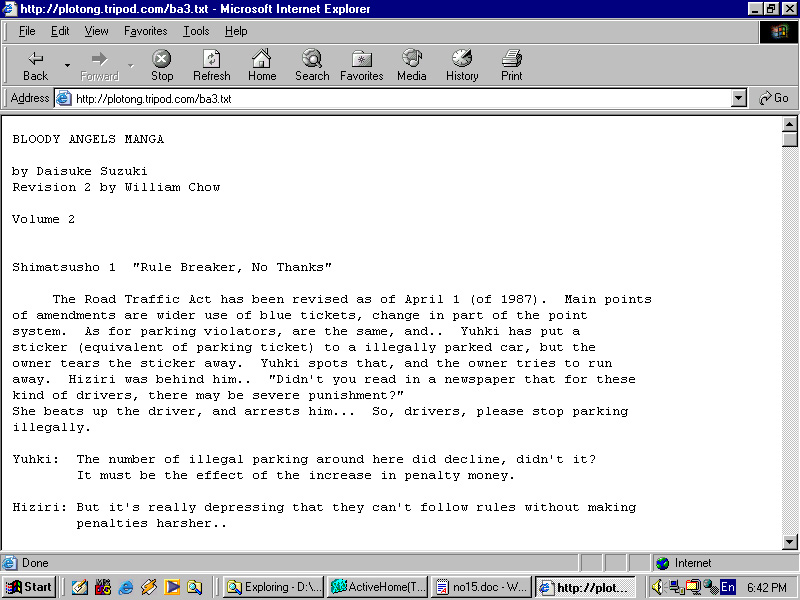Go back using the Back arrow

pos(35,66)
